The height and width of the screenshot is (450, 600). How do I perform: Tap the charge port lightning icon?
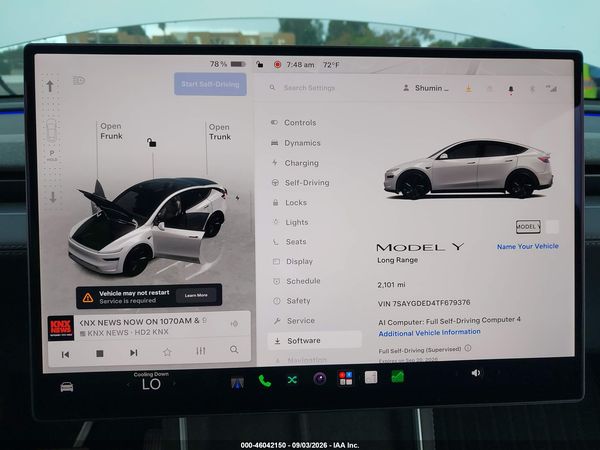(x=237, y=198)
